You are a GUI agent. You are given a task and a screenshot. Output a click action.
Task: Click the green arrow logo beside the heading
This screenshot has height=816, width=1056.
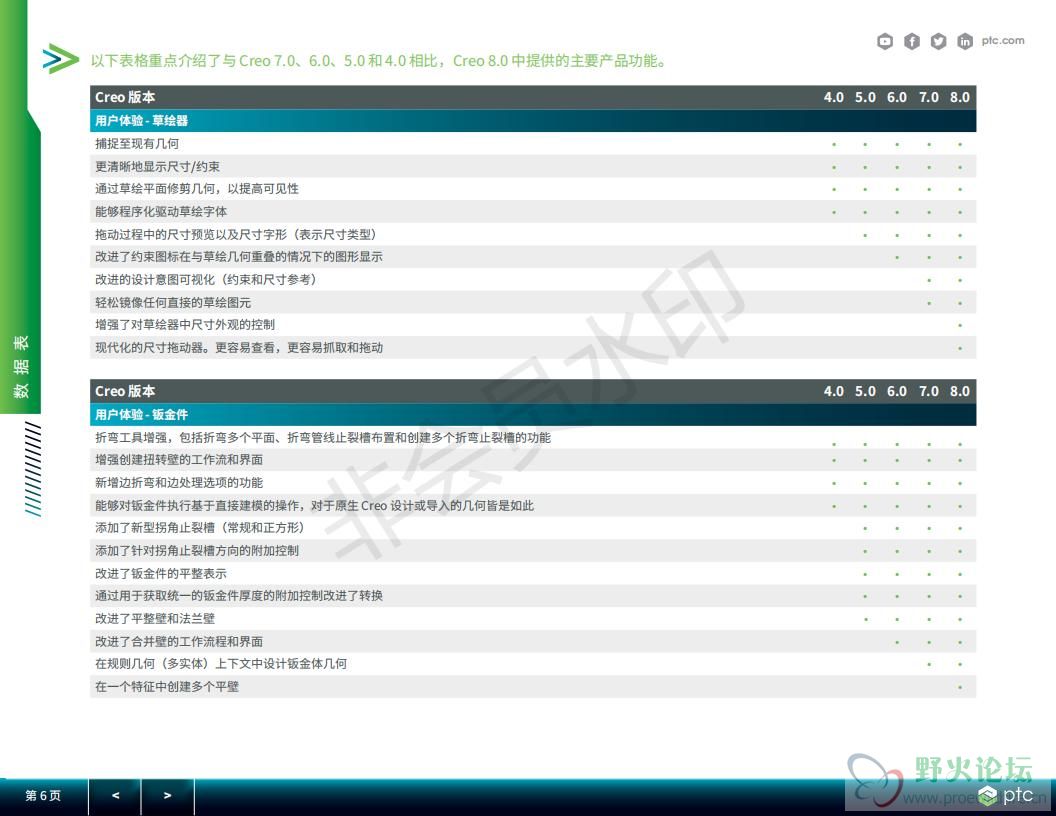[59, 59]
